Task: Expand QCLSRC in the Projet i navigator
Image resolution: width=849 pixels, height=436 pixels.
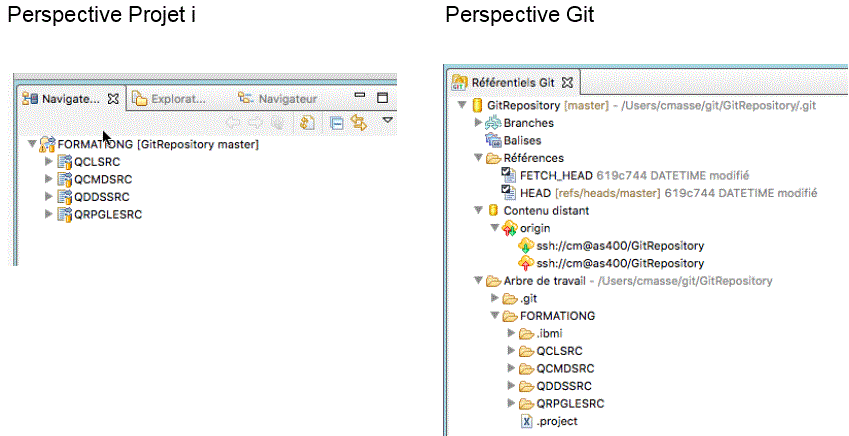Action: [x=49, y=161]
